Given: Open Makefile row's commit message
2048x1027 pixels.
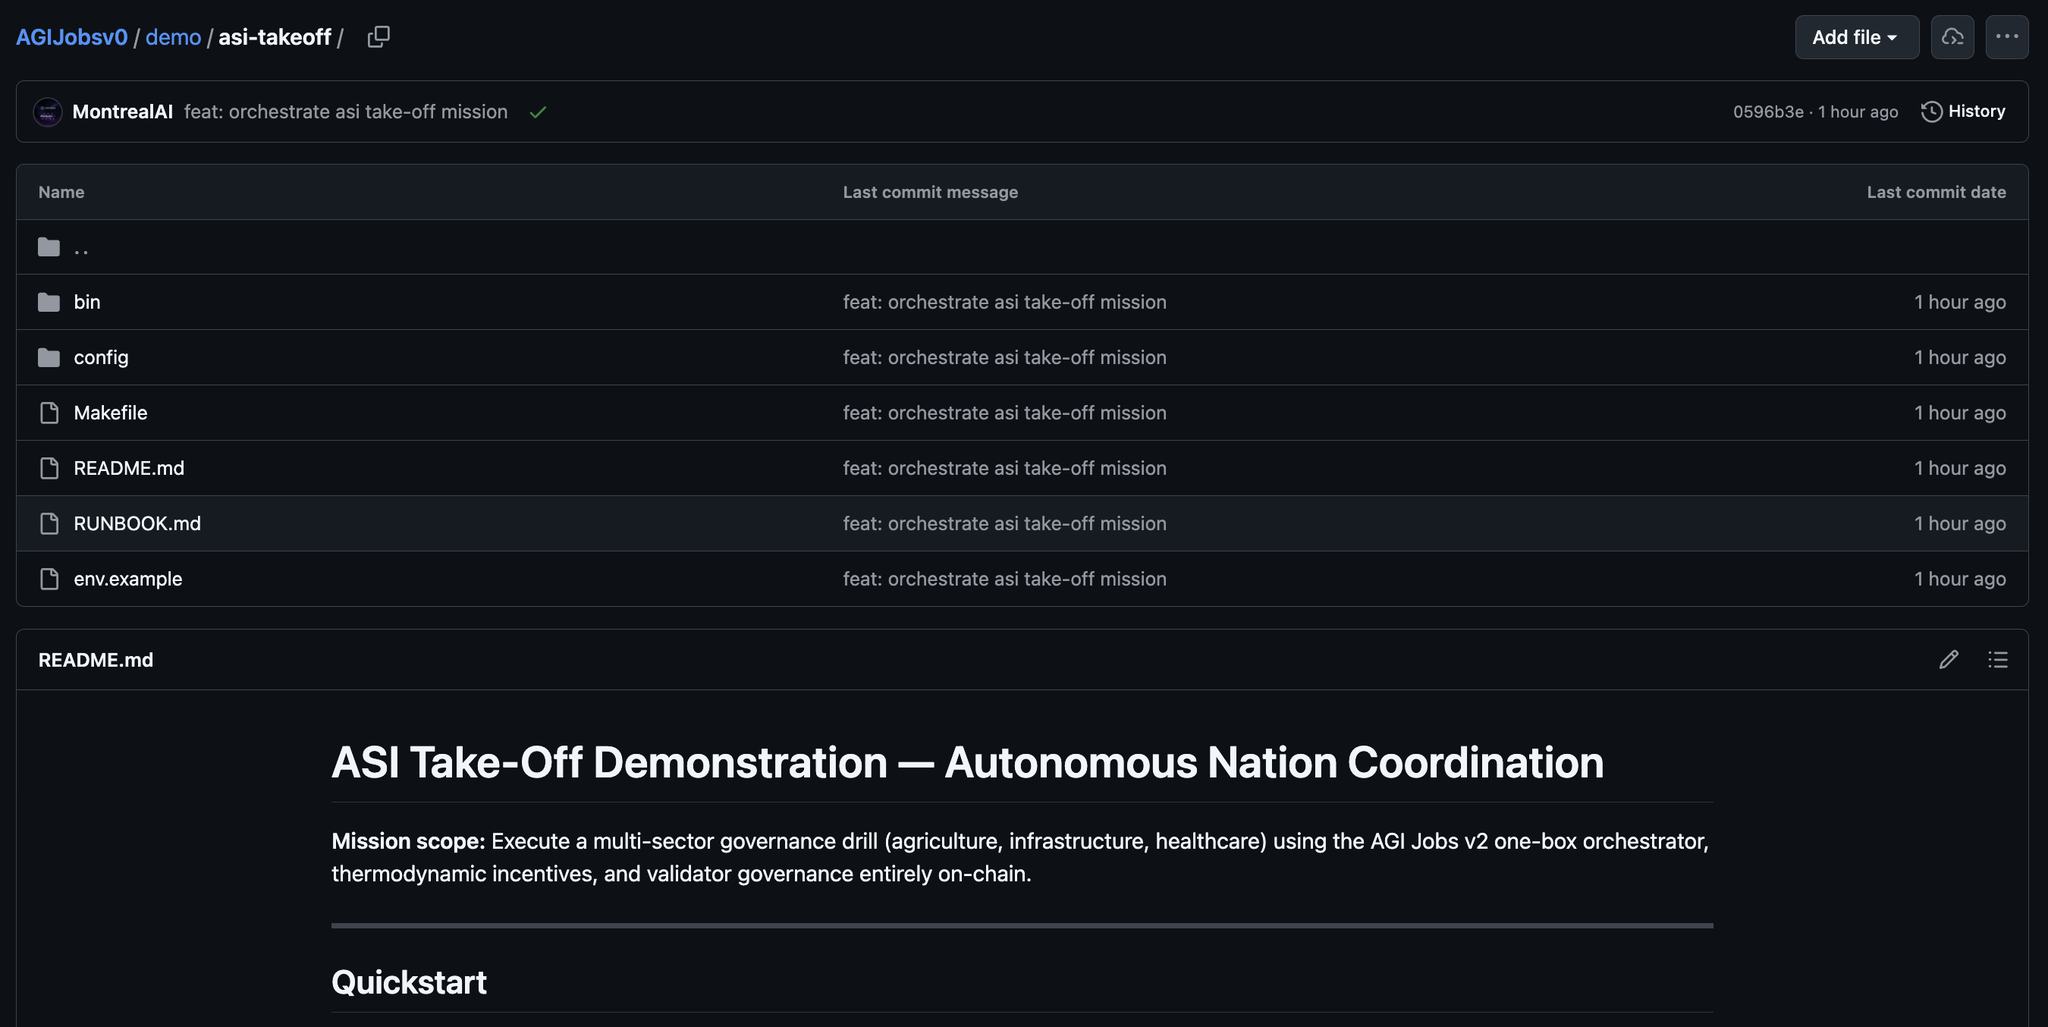Looking at the screenshot, I should (x=1004, y=413).
